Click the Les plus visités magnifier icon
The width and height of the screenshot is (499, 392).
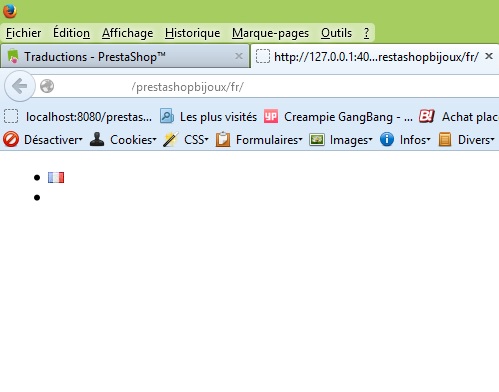pyautogui.click(x=167, y=116)
